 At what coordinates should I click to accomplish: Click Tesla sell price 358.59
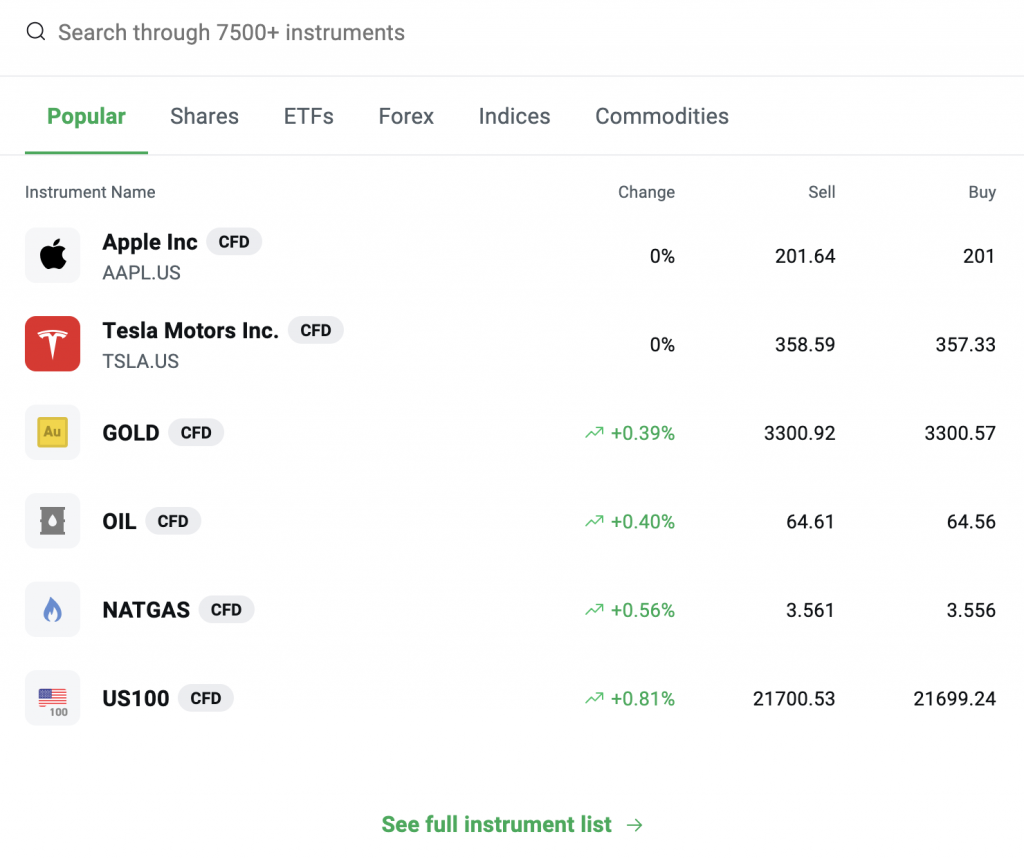(805, 344)
